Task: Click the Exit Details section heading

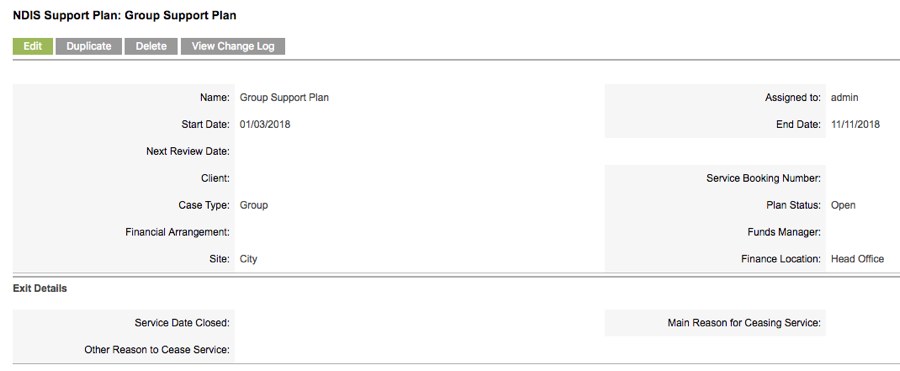Action: coord(40,288)
